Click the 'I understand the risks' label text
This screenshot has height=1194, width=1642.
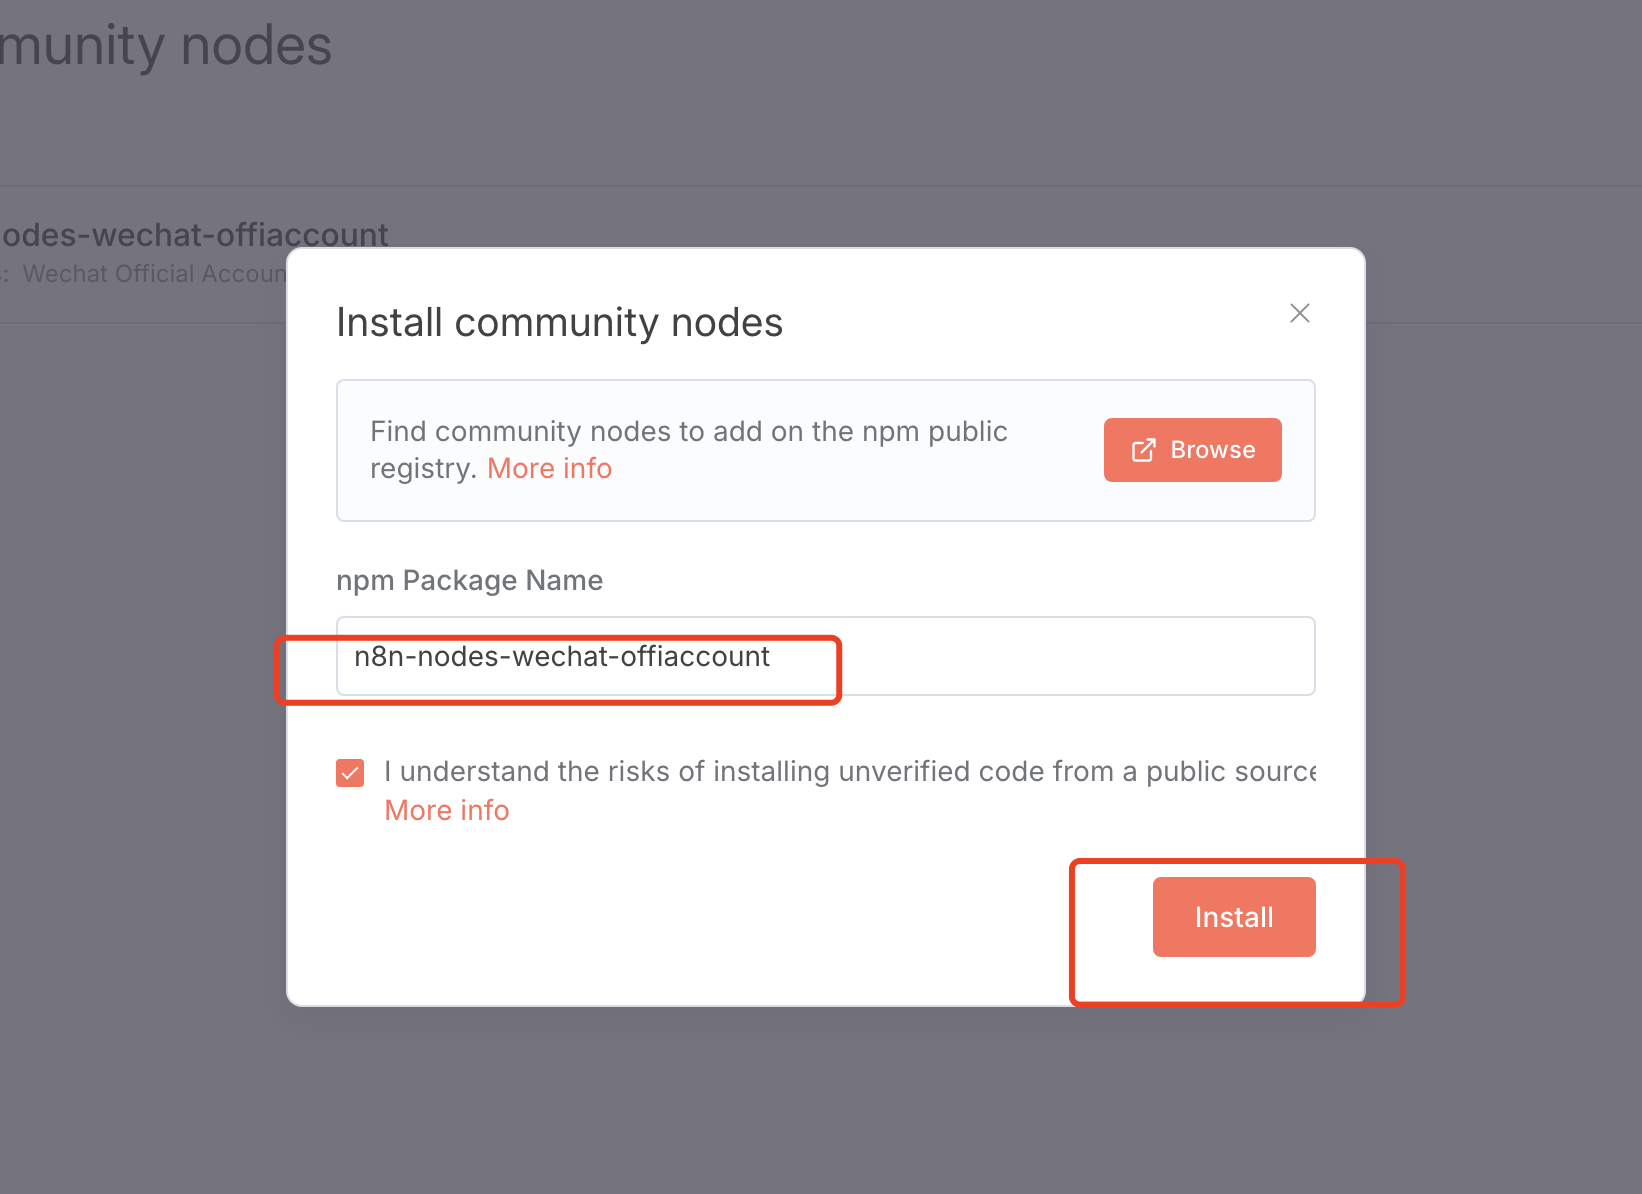pyautogui.click(x=849, y=771)
